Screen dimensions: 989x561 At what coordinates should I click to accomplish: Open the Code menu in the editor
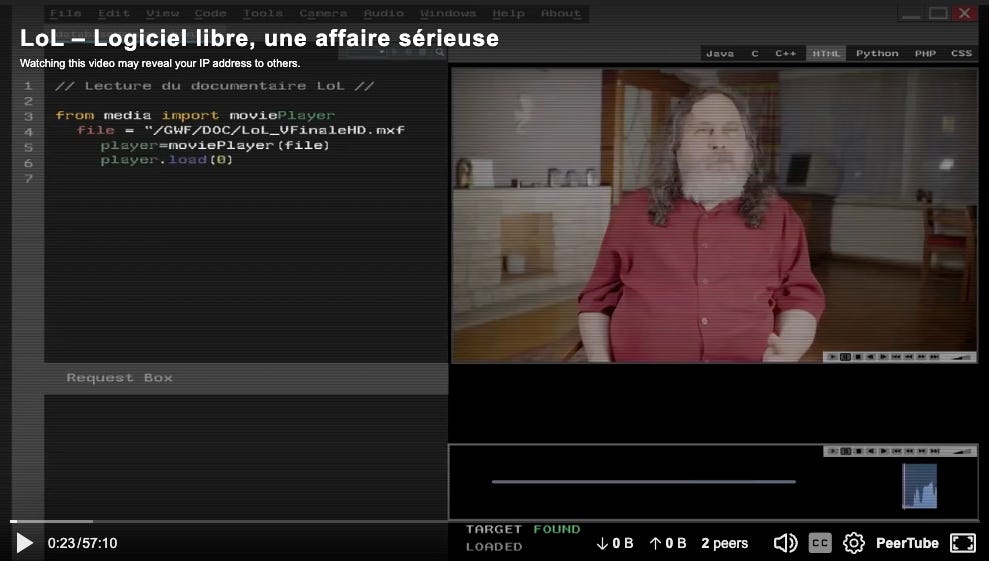[211, 13]
